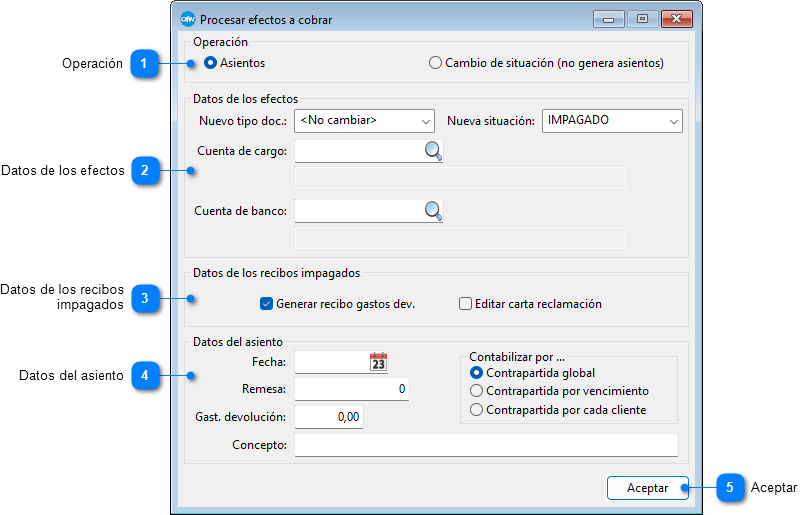Viewport: 800px width, 515px height.
Task: Choose Contrapartida por vencimiento option
Action: click(x=477, y=391)
